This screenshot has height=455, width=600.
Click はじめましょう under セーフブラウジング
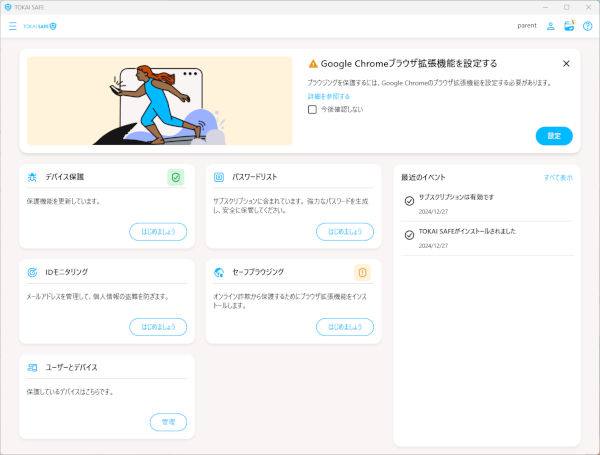pos(345,327)
